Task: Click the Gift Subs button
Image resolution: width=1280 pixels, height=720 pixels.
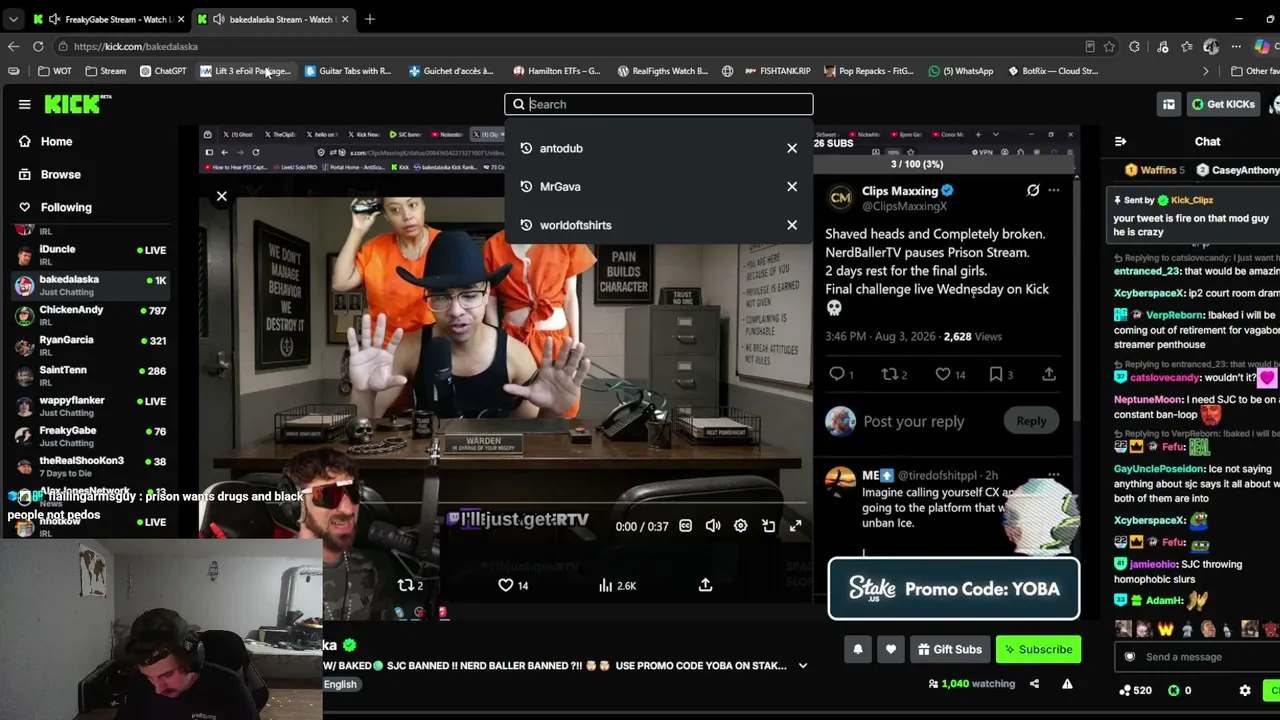Action: [x=949, y=649]
